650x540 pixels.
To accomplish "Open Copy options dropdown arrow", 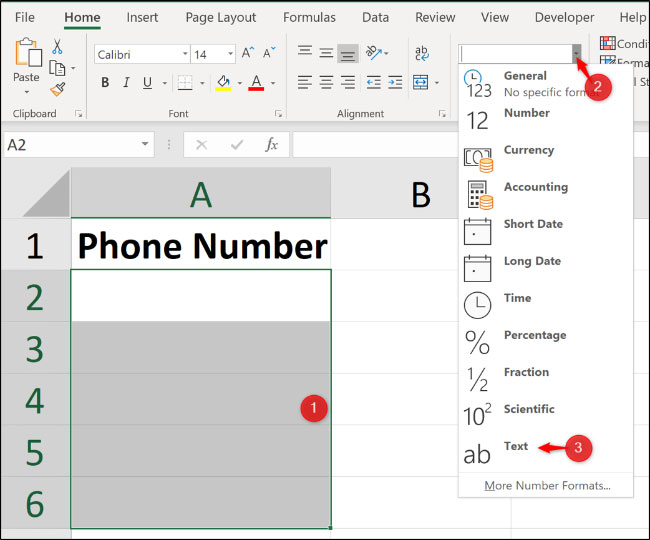I will (x=73, y=68).
